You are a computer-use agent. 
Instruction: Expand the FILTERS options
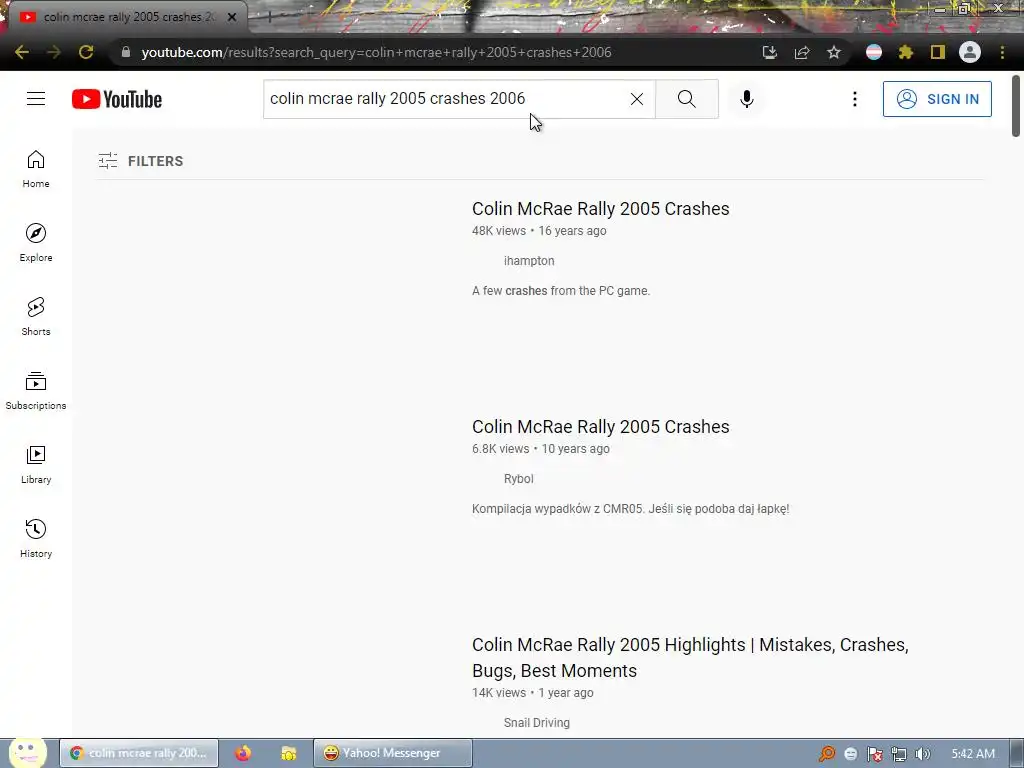[x=140, y=161]
